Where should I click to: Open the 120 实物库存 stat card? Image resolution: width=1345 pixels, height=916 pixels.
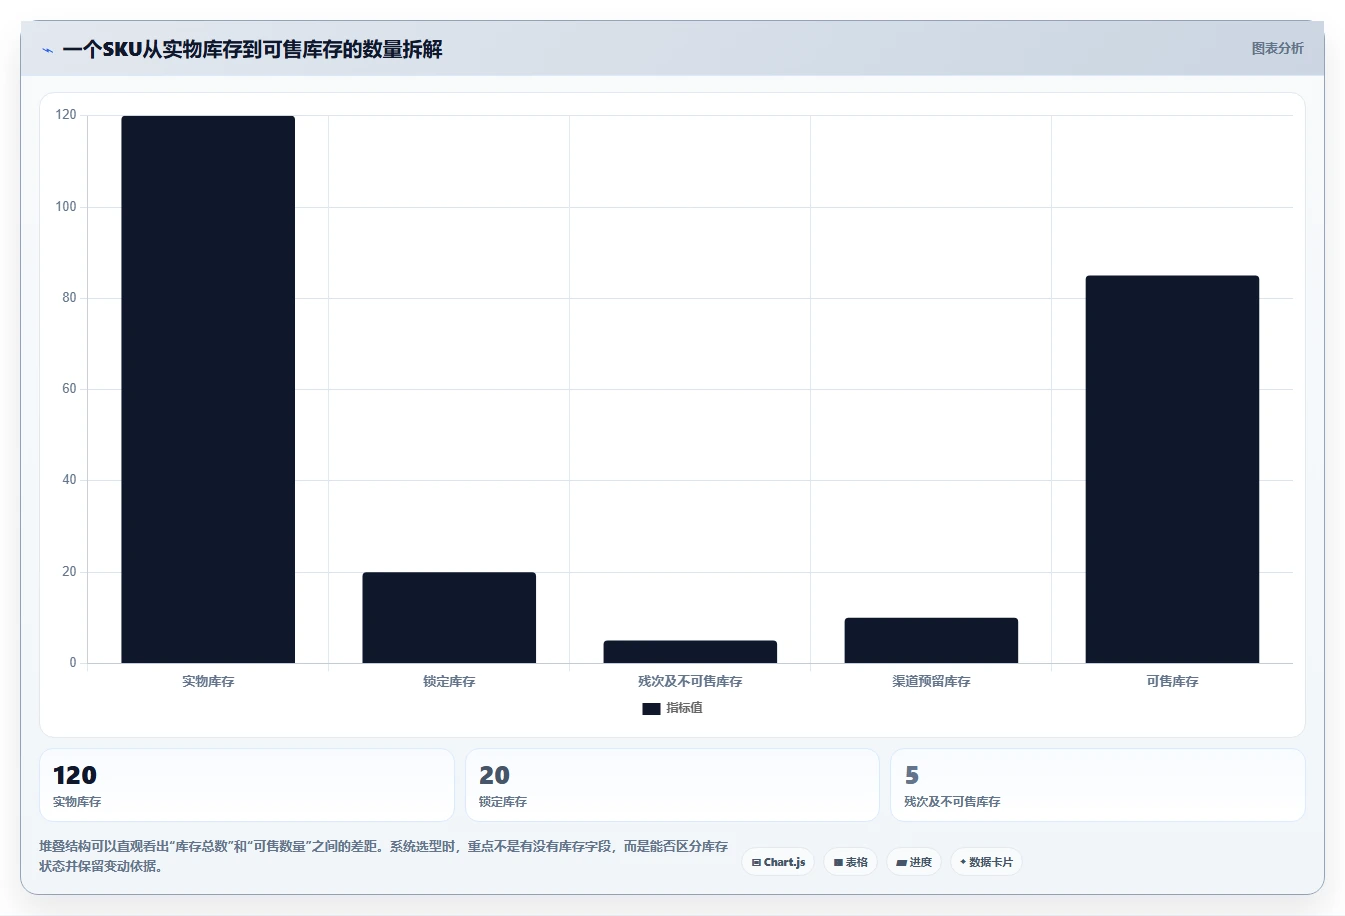coord(246,785)
